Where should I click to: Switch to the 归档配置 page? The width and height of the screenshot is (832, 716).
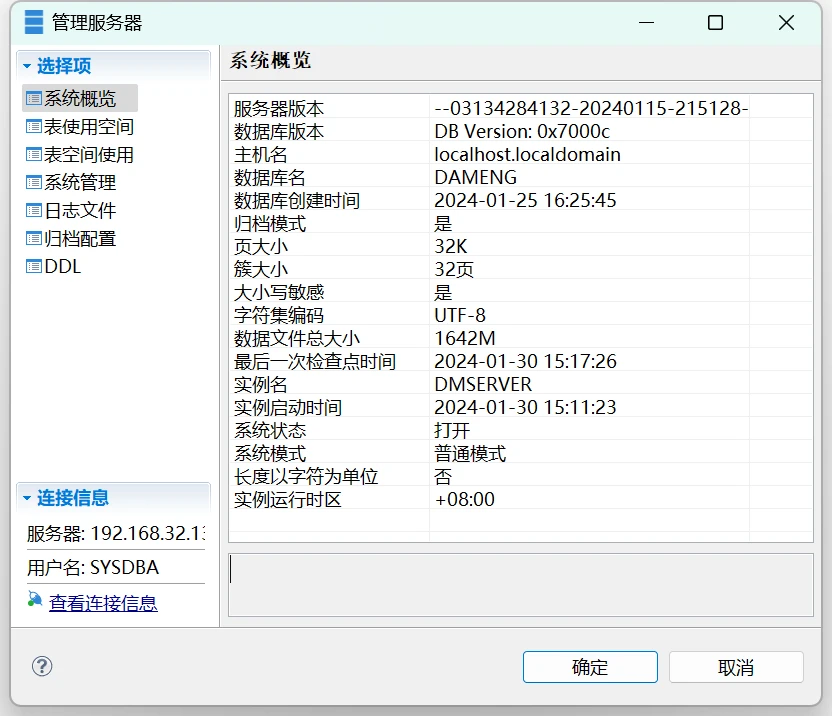click(80, 239)
